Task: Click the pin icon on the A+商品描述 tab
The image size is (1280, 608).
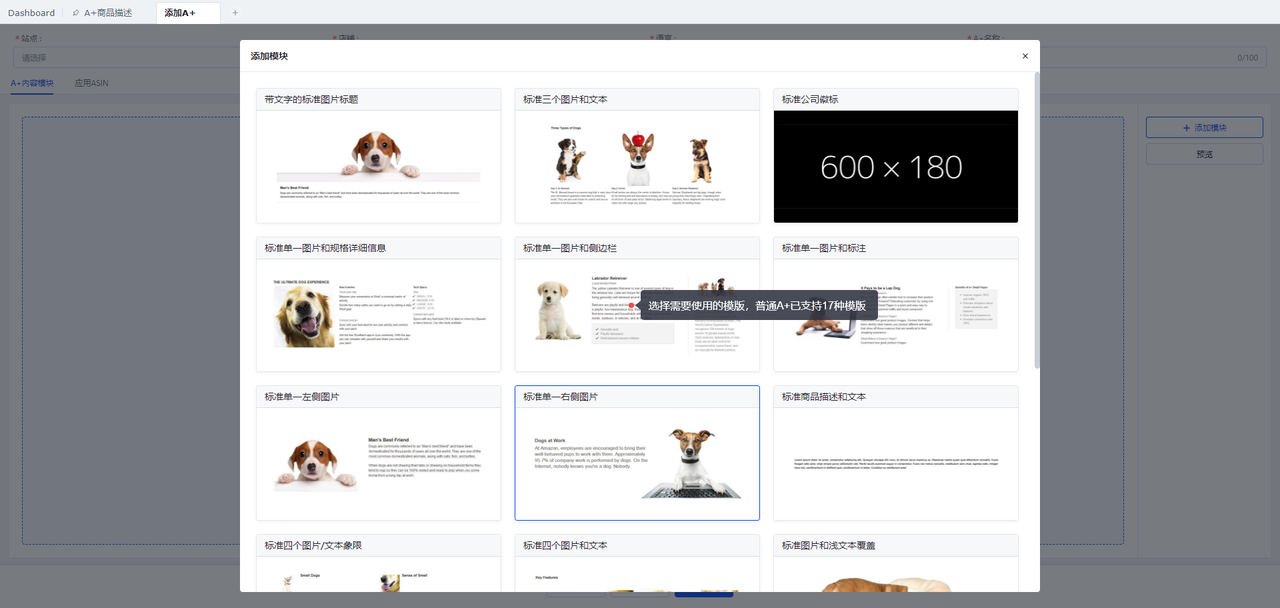Action: tap(76, 13)
